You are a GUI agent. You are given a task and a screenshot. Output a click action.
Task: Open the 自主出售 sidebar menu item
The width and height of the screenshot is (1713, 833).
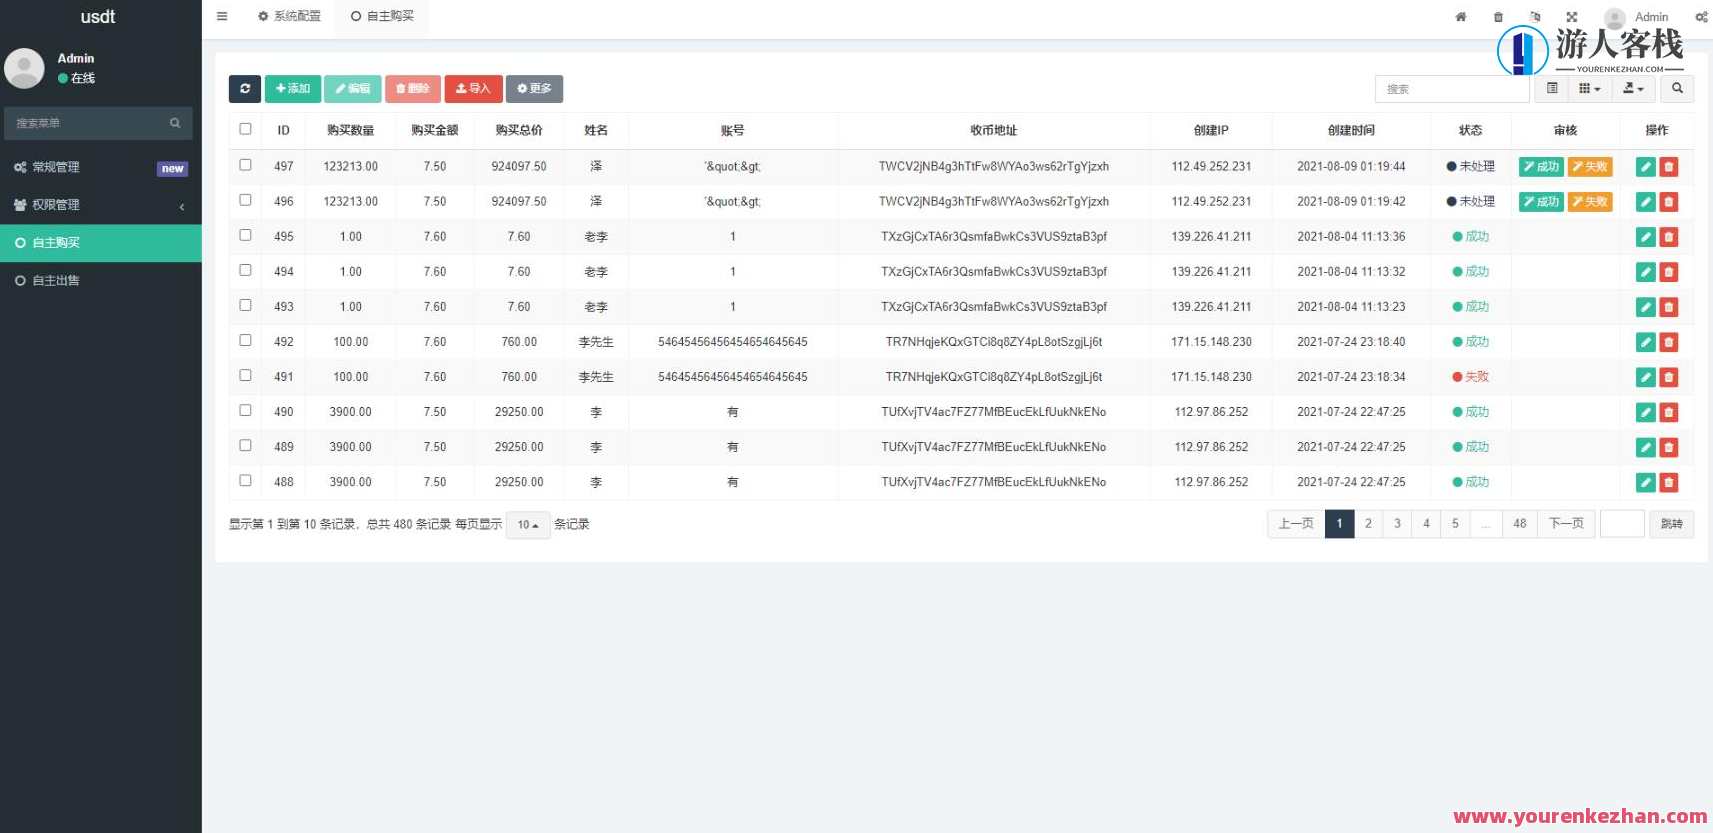coord(100,281)
